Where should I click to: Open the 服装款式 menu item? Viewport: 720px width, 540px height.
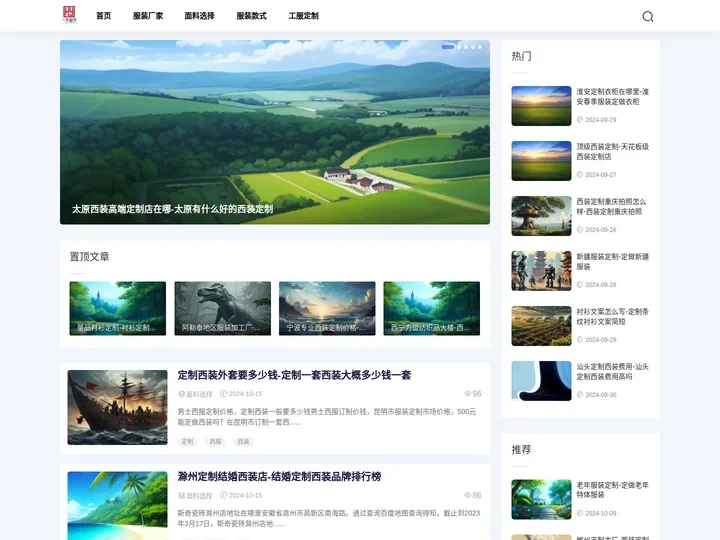click(251, 16)
